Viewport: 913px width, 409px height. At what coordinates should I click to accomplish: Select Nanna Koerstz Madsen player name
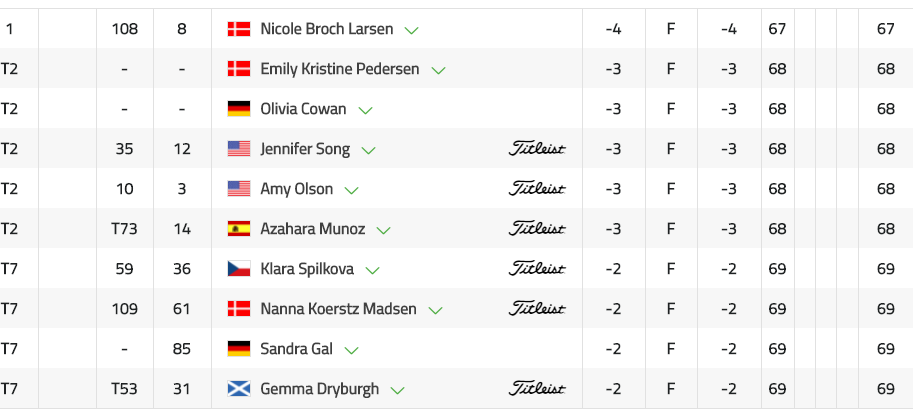(x=338, y=308)
